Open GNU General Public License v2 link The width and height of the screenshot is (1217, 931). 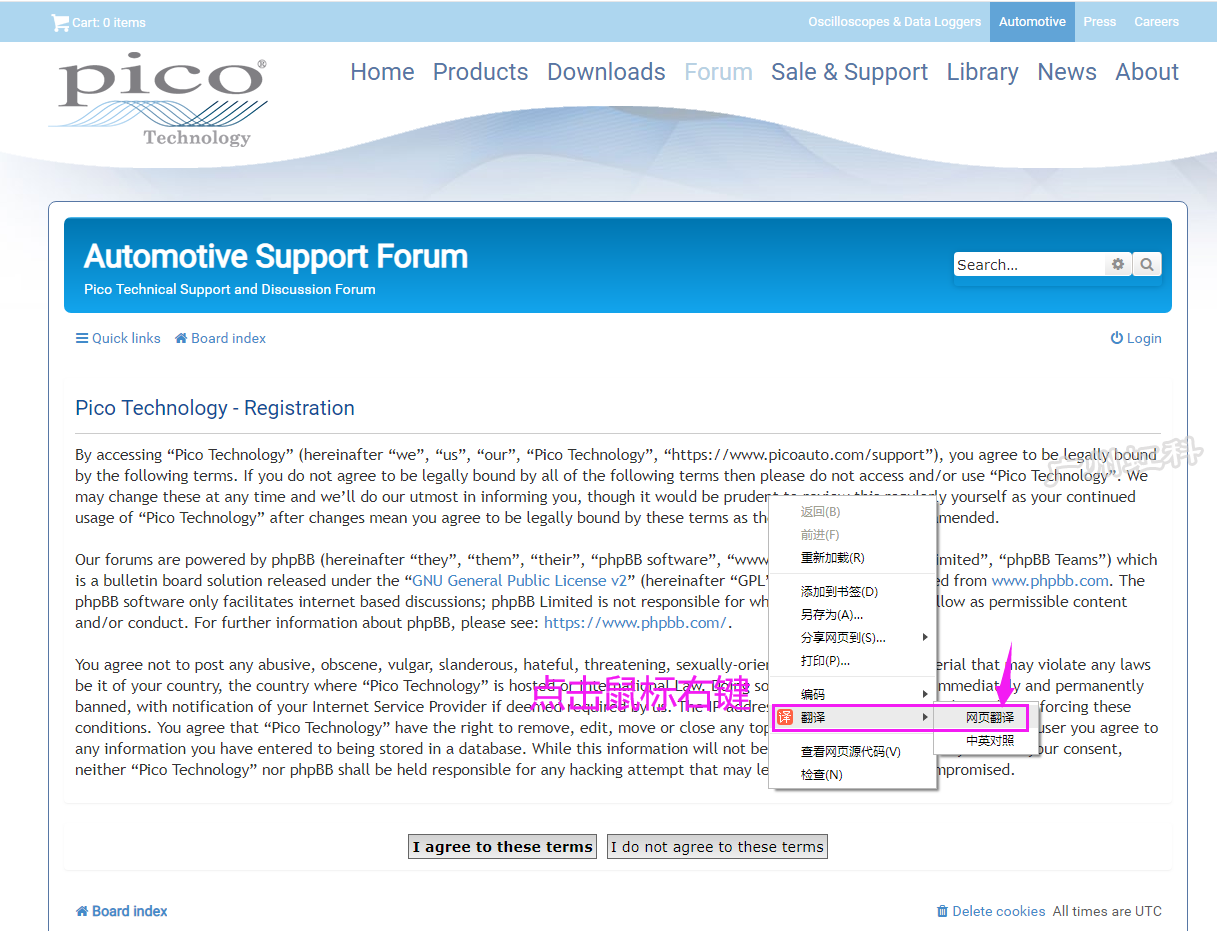pos(519,581)
